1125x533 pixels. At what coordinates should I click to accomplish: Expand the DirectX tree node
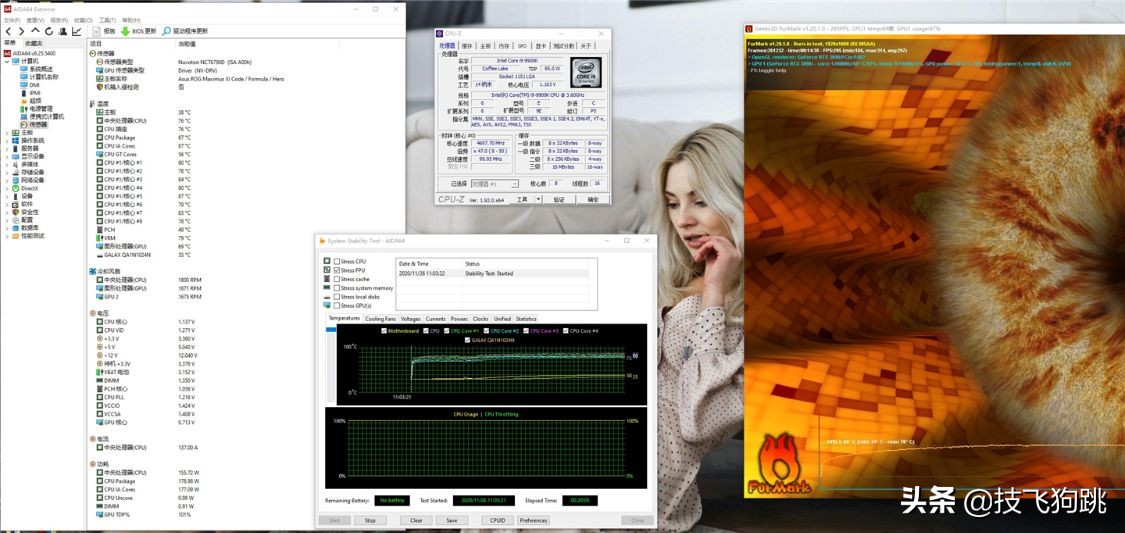click(x=7, y=188)
